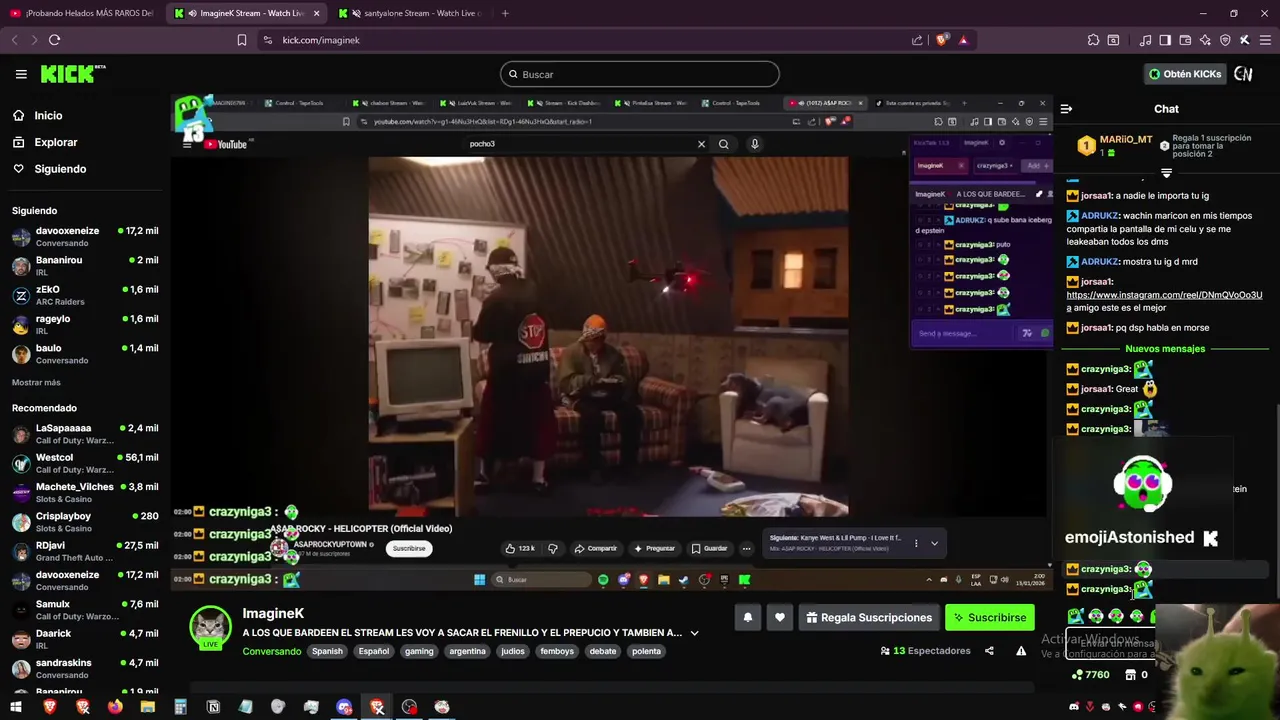1280x720 pixels.
Task: Reload the kick.com page
Action: tap(54, 40)
